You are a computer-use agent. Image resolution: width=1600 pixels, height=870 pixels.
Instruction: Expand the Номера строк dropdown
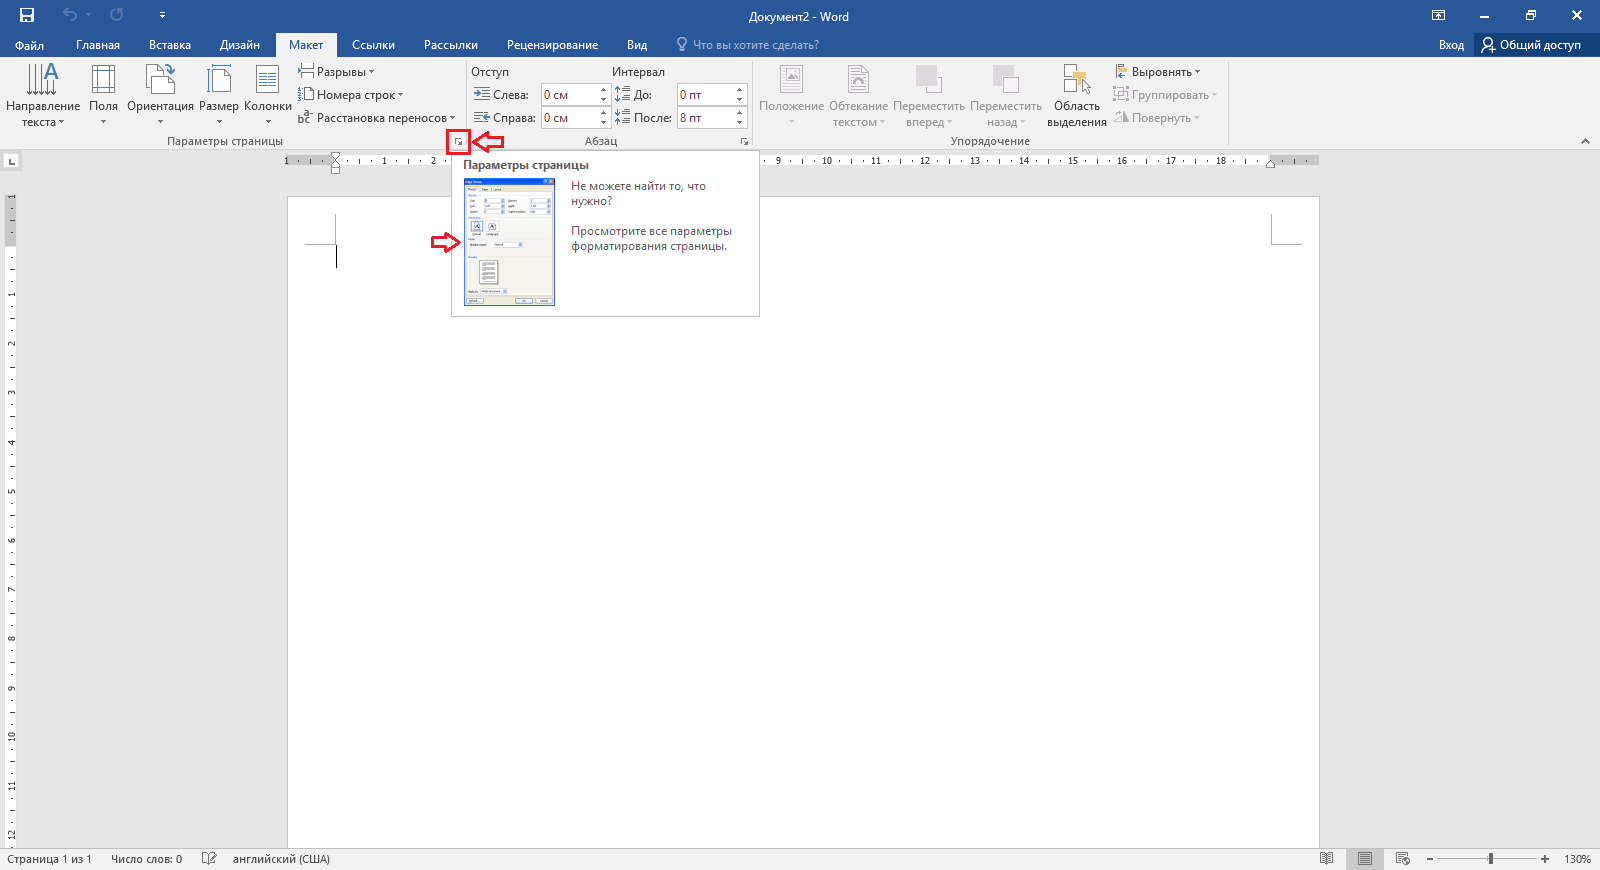[351, 95]
